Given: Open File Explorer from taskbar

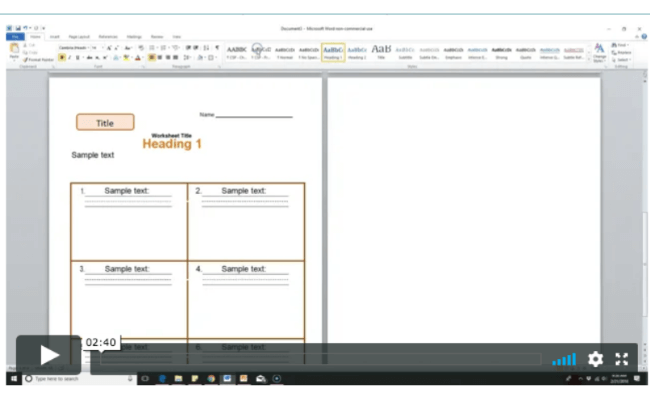Looking at the screenshot, I should coord(178,378).
